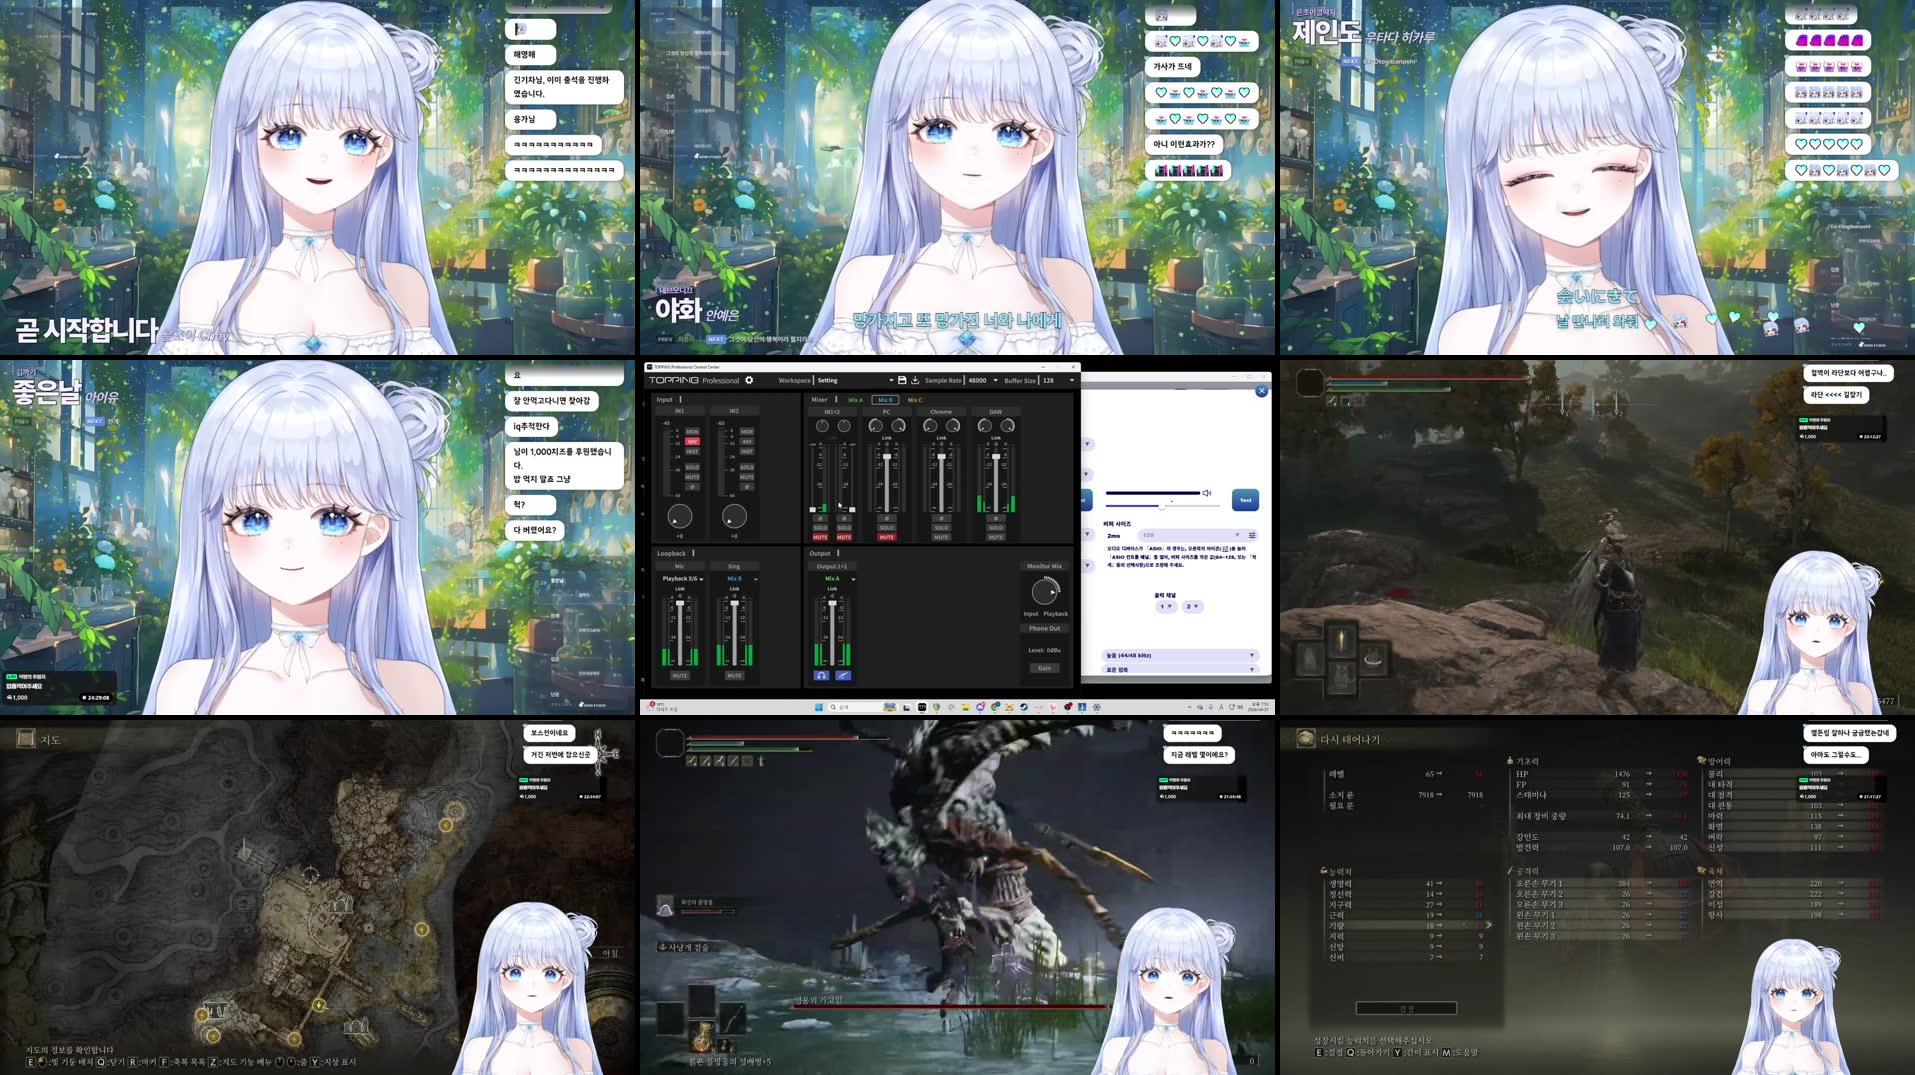Click the Phone Out button
Viewport: 1915px width, 1075px height.
[1044, 628]
